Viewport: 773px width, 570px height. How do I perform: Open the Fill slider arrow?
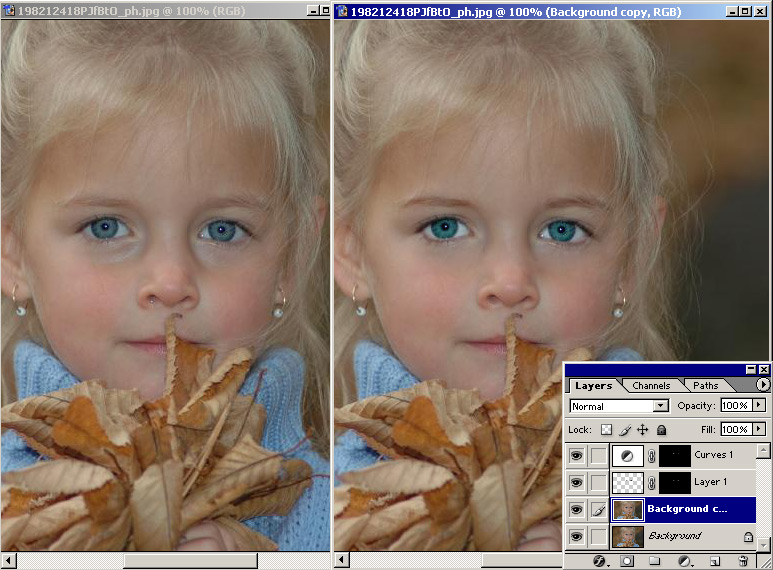(x=759, y=429)
